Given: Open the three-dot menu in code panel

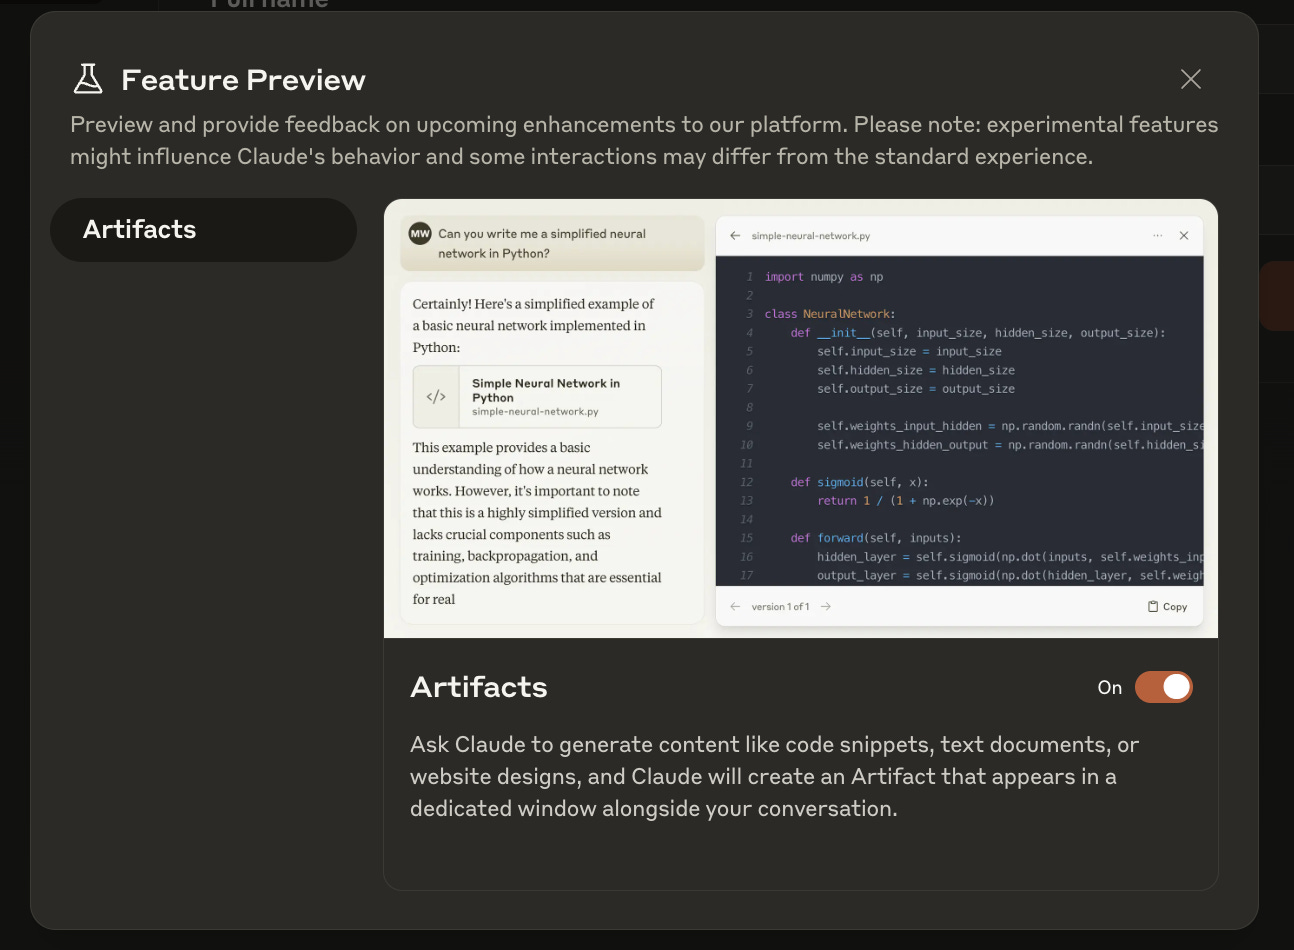Looking at the screenshot, I should (1157, 236).
